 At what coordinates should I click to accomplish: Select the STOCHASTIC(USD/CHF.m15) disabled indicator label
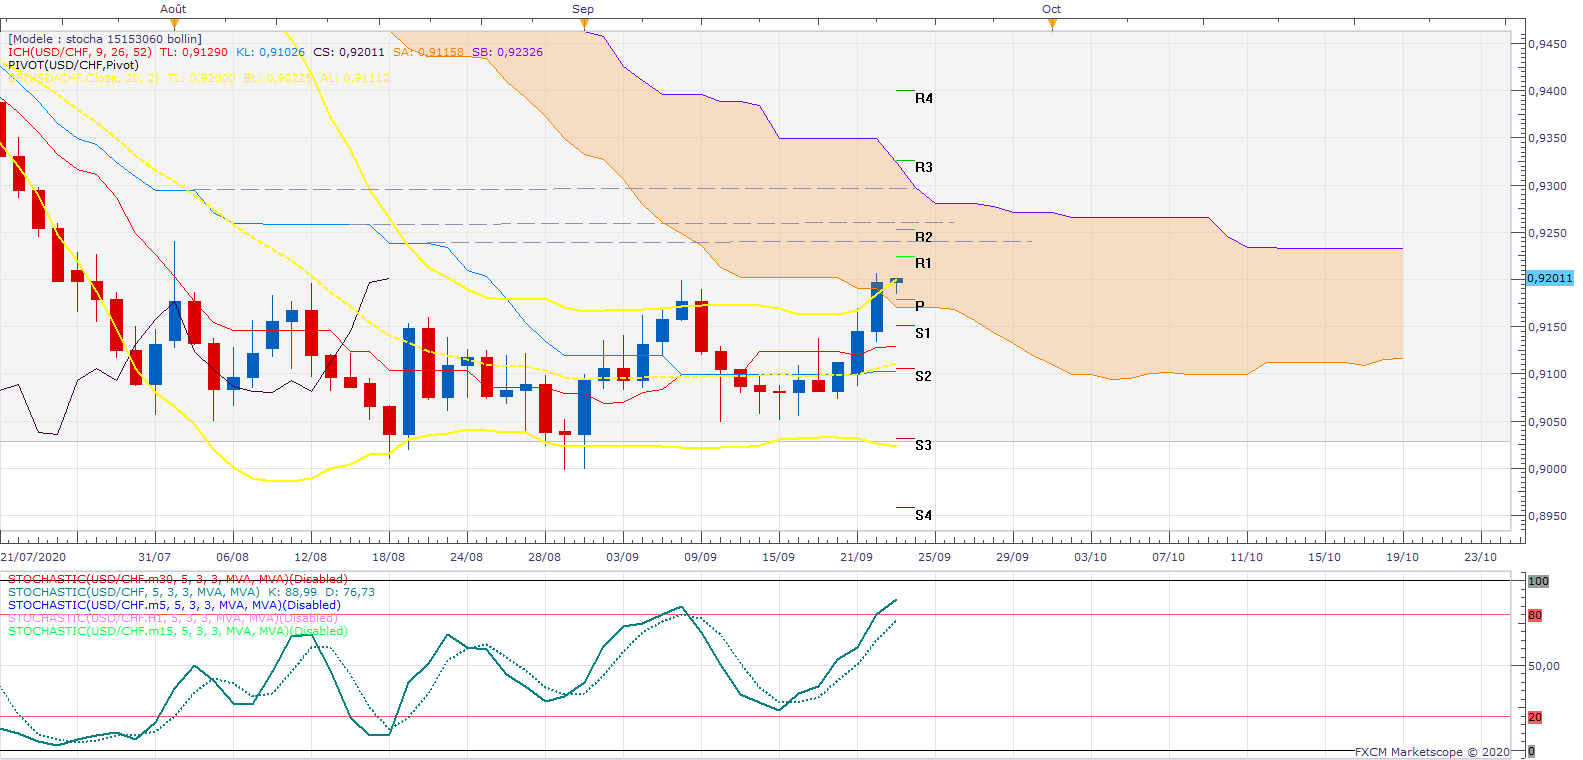click(x=177, y=631)
